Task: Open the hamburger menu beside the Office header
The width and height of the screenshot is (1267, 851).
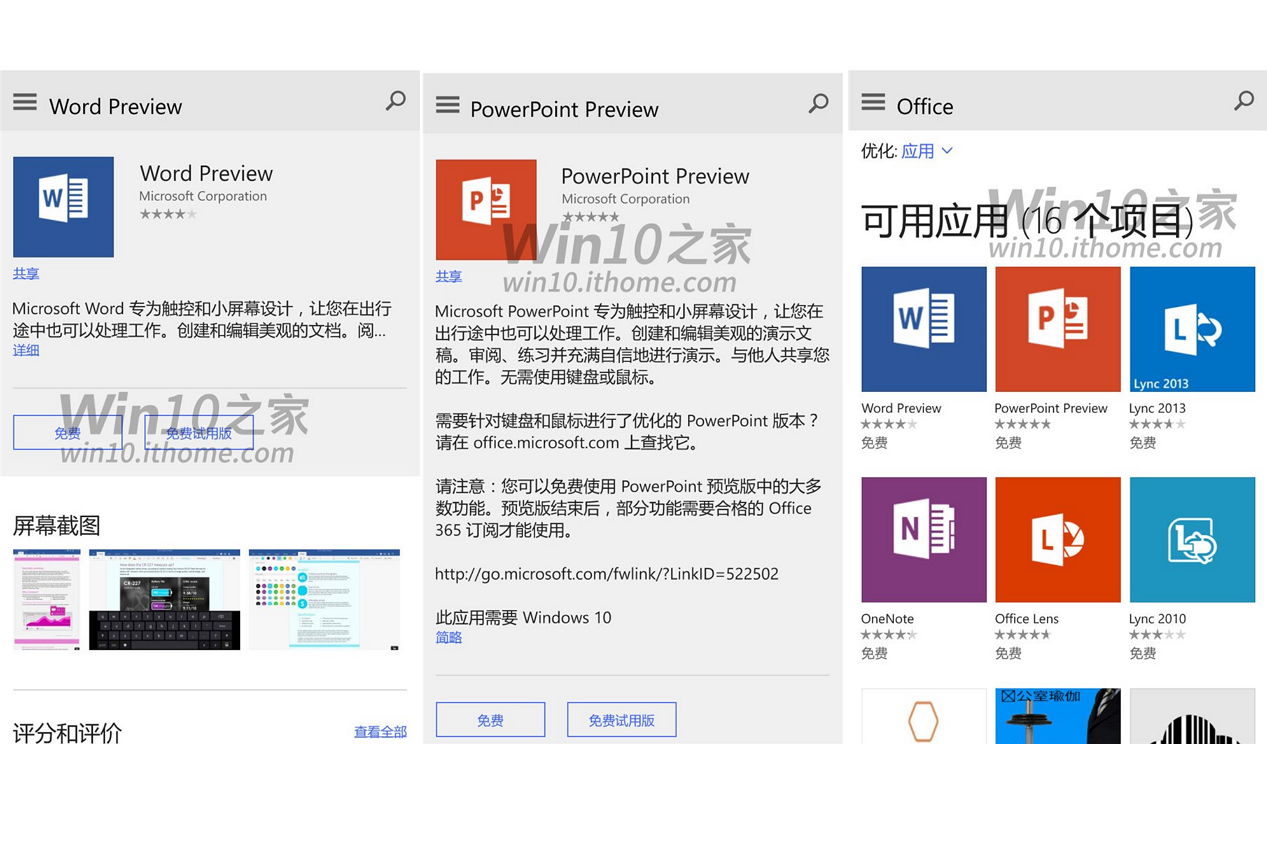Action: (x=873, y=102)
